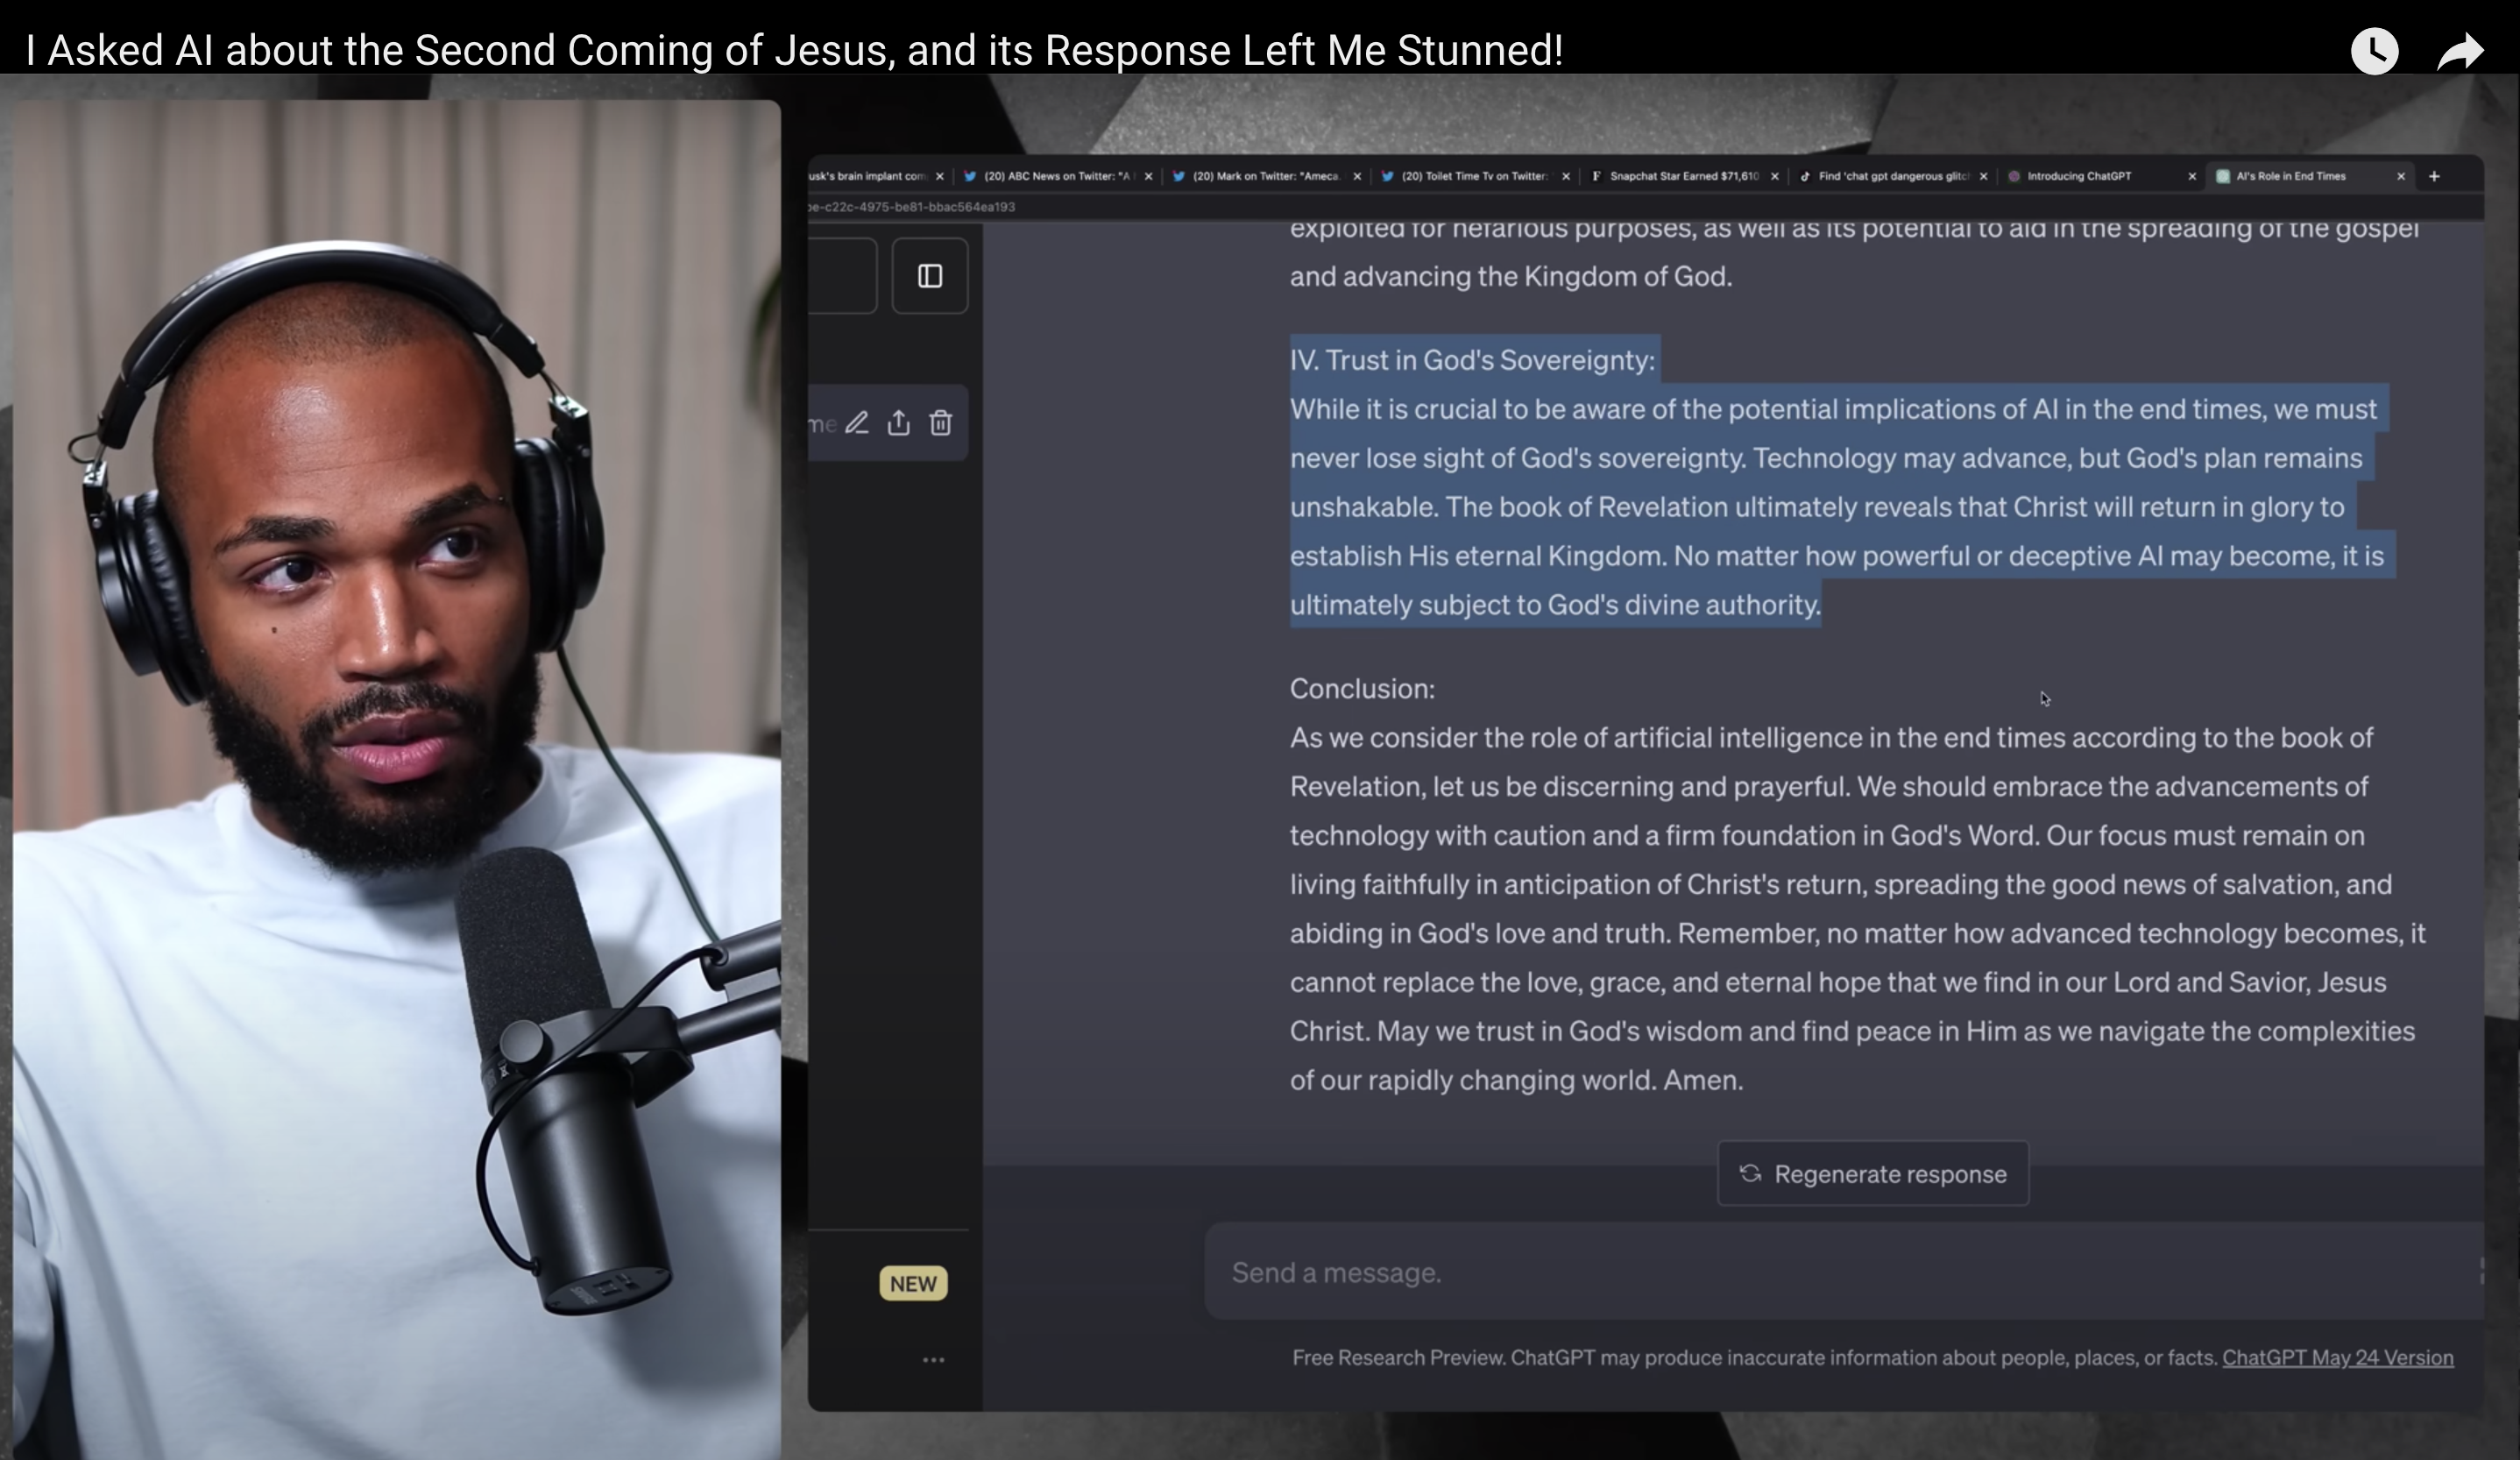Close the Mark on Twitter tab
The image size is (2520, 1460).
coord(1357,176)
